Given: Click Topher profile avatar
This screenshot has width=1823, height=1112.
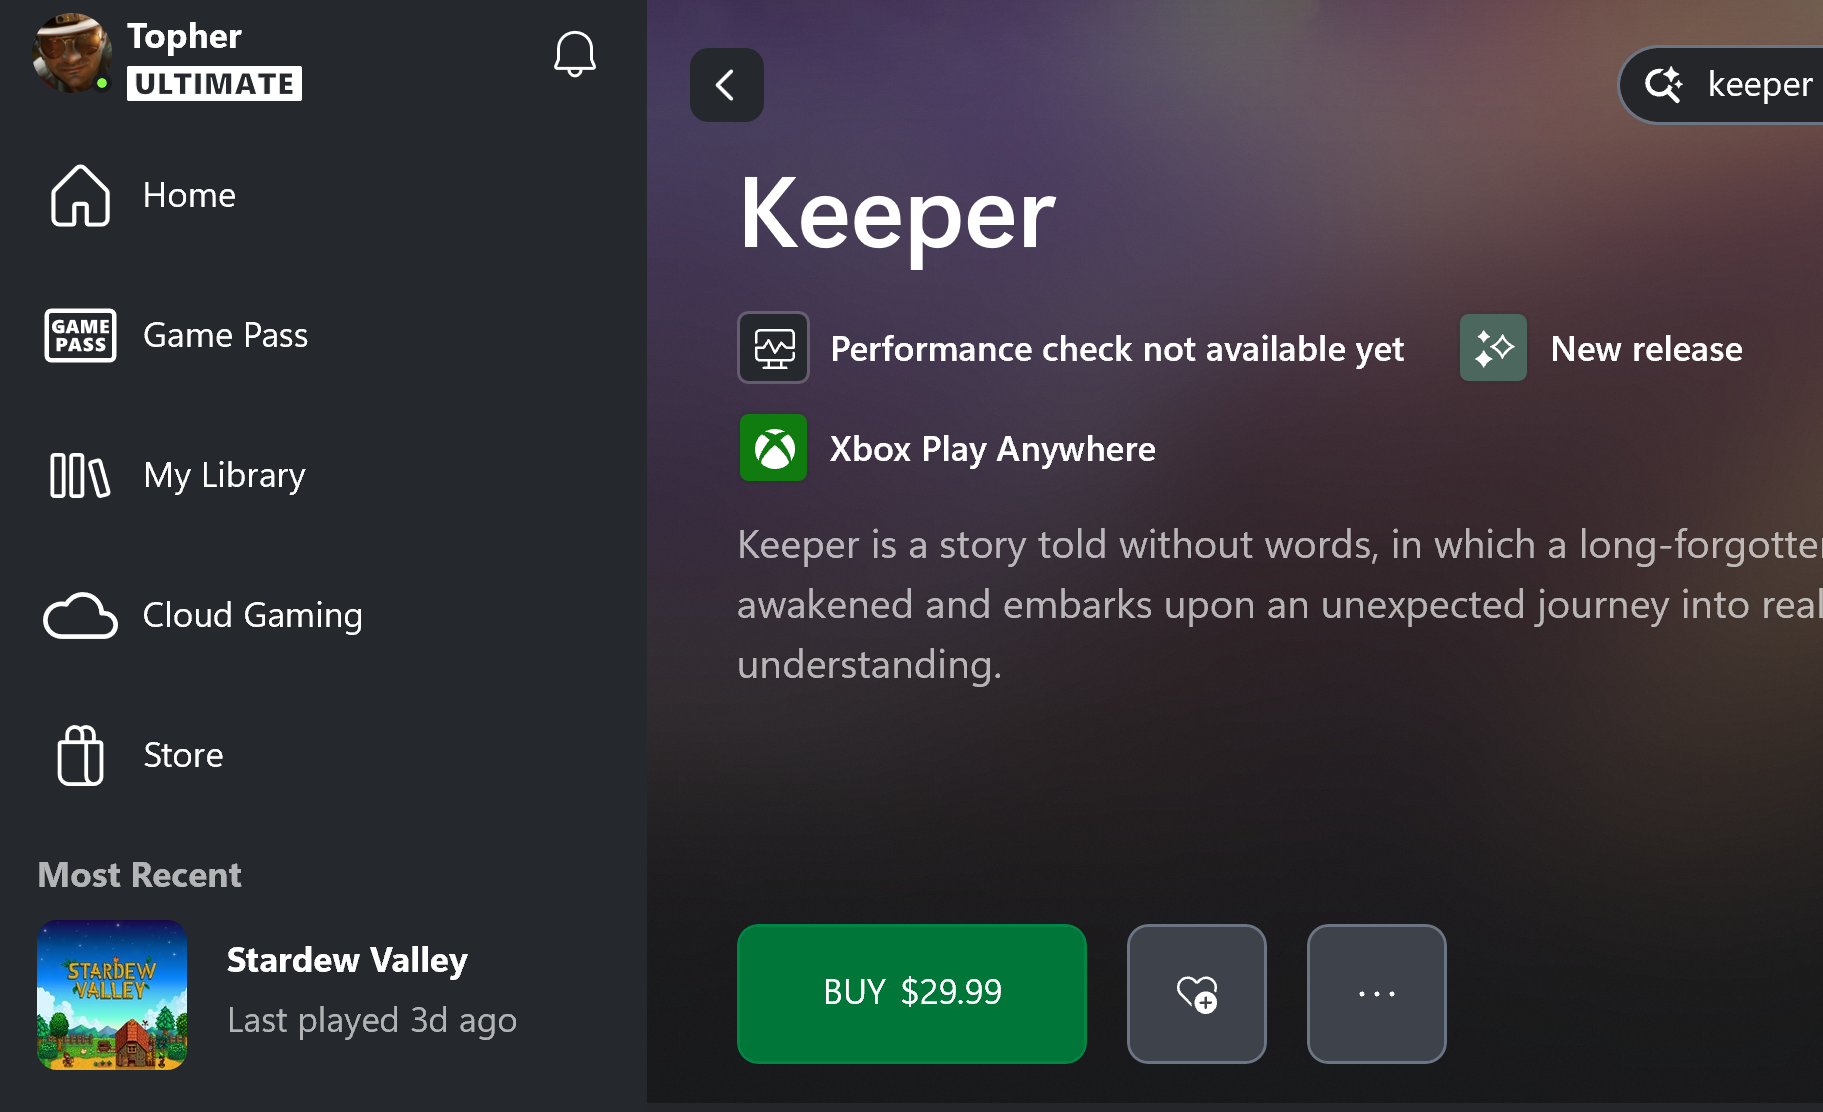Looking at the screenshot, I should [x=71, y=54].
